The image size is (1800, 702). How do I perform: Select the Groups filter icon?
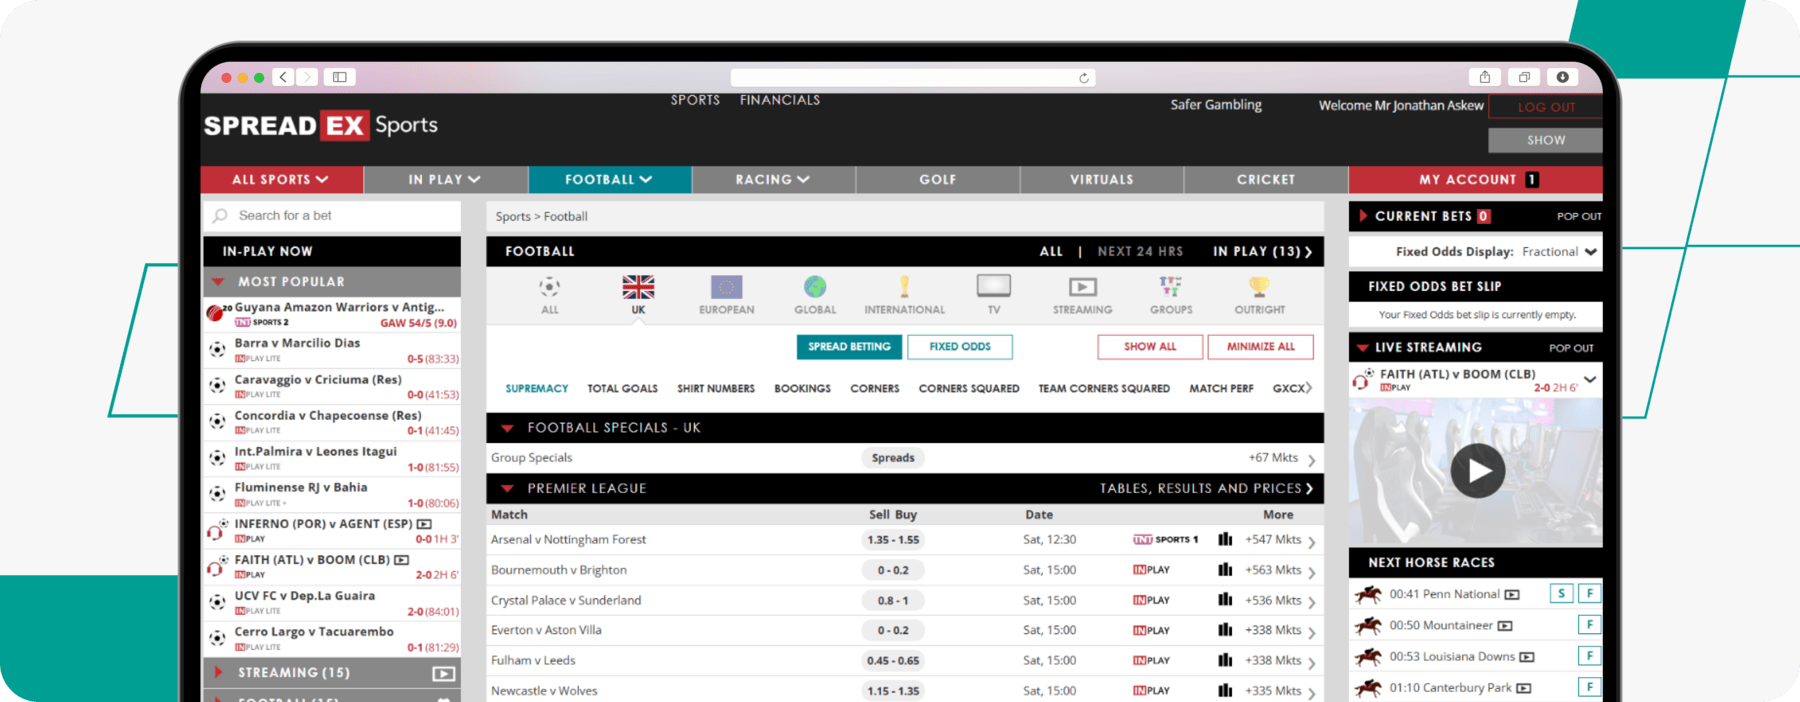(x=1171, y=288)
